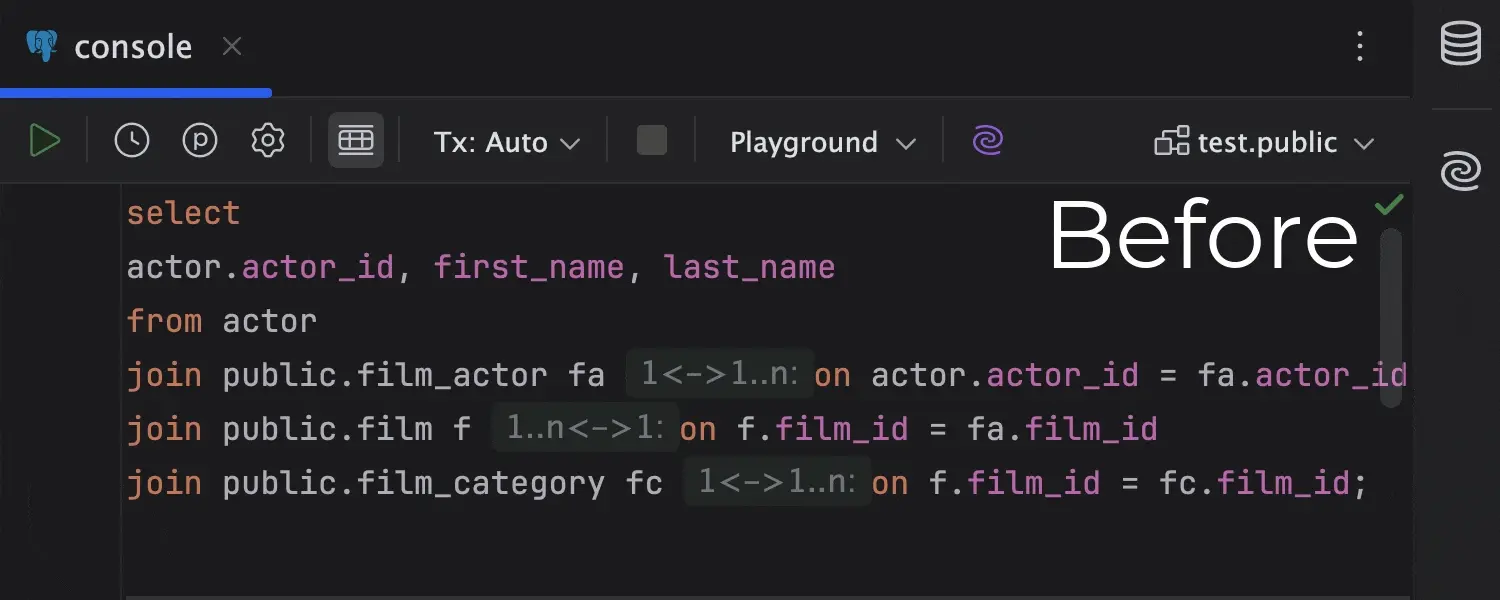The image size is (1500, 600).
Task: Open user parameters with the circled P icon
Action: [199, 140]
